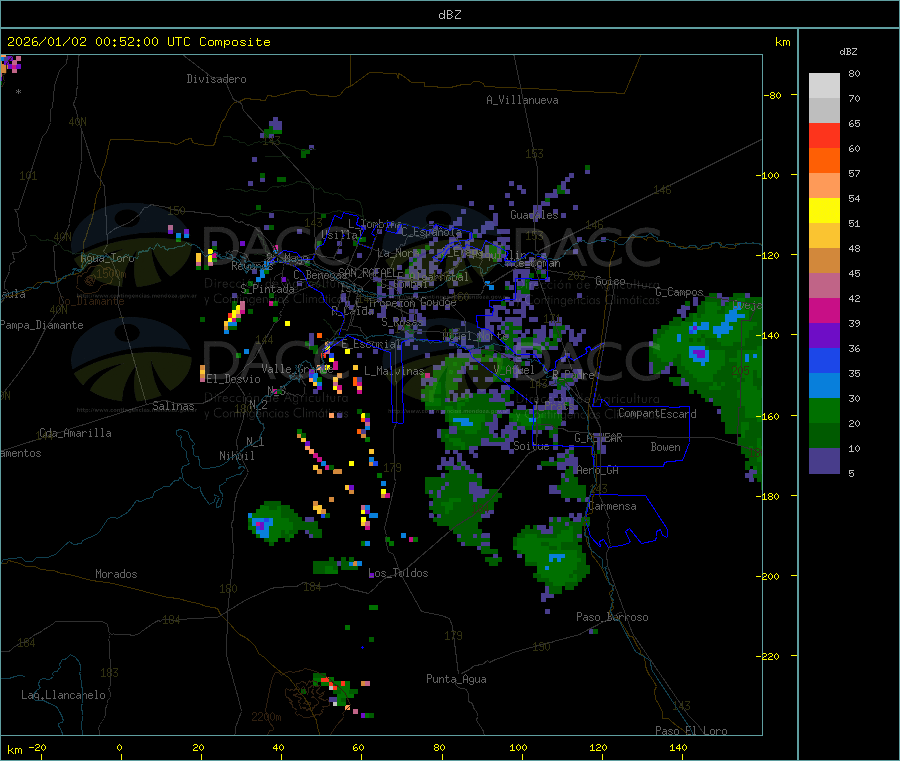Click the Lag.Llancanelo map label
Screen dimensions: 900x761
click(x=64, y=695)
